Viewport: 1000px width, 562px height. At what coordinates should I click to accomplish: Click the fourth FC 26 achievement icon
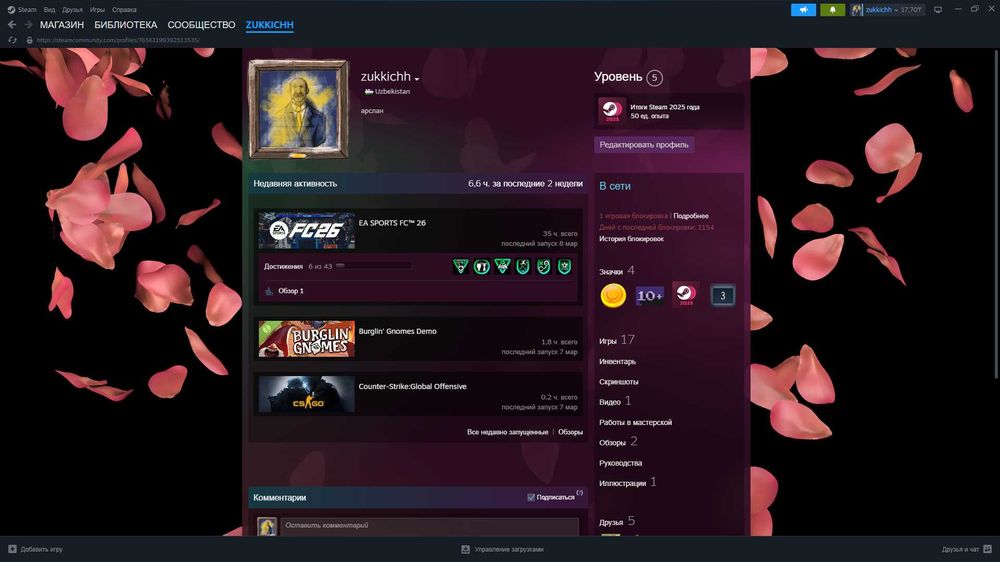[523, 267]
